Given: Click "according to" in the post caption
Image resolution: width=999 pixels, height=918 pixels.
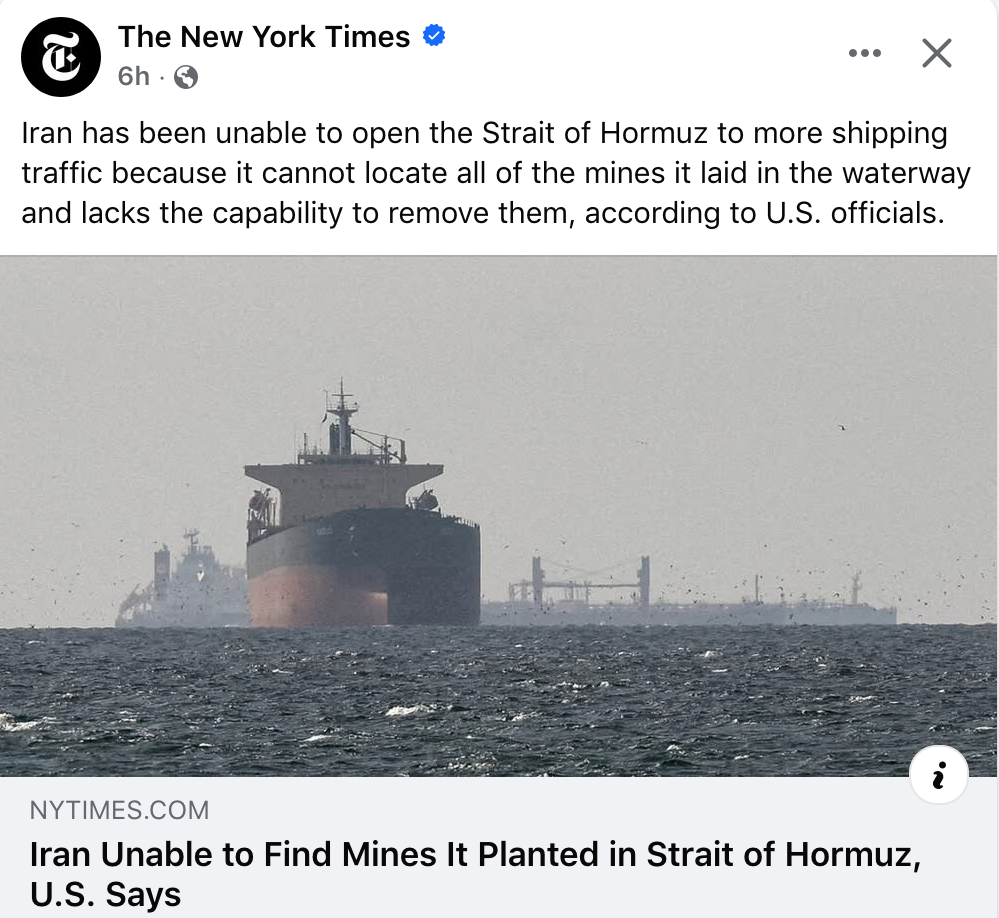Looking at the screenshot, I should 661,213.
